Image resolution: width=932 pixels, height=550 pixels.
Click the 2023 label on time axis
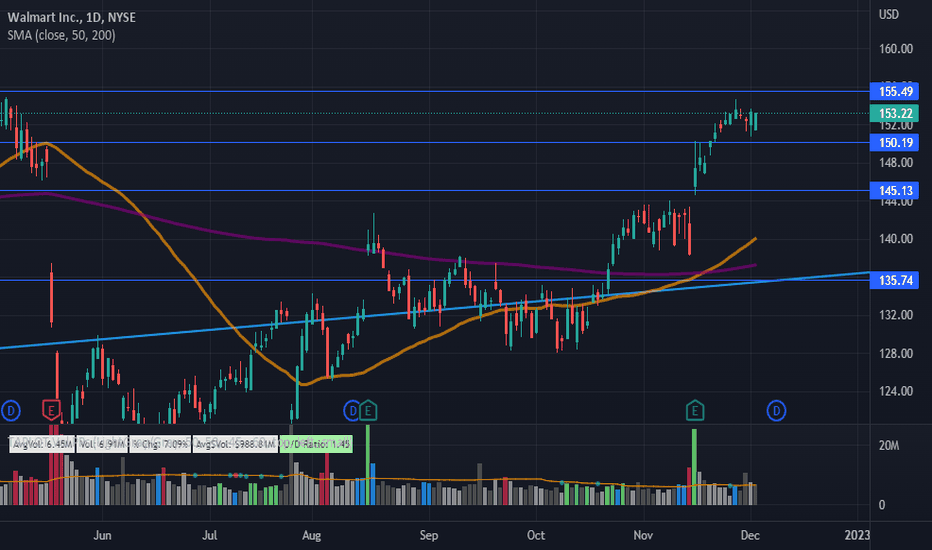(x=857, y=536)
